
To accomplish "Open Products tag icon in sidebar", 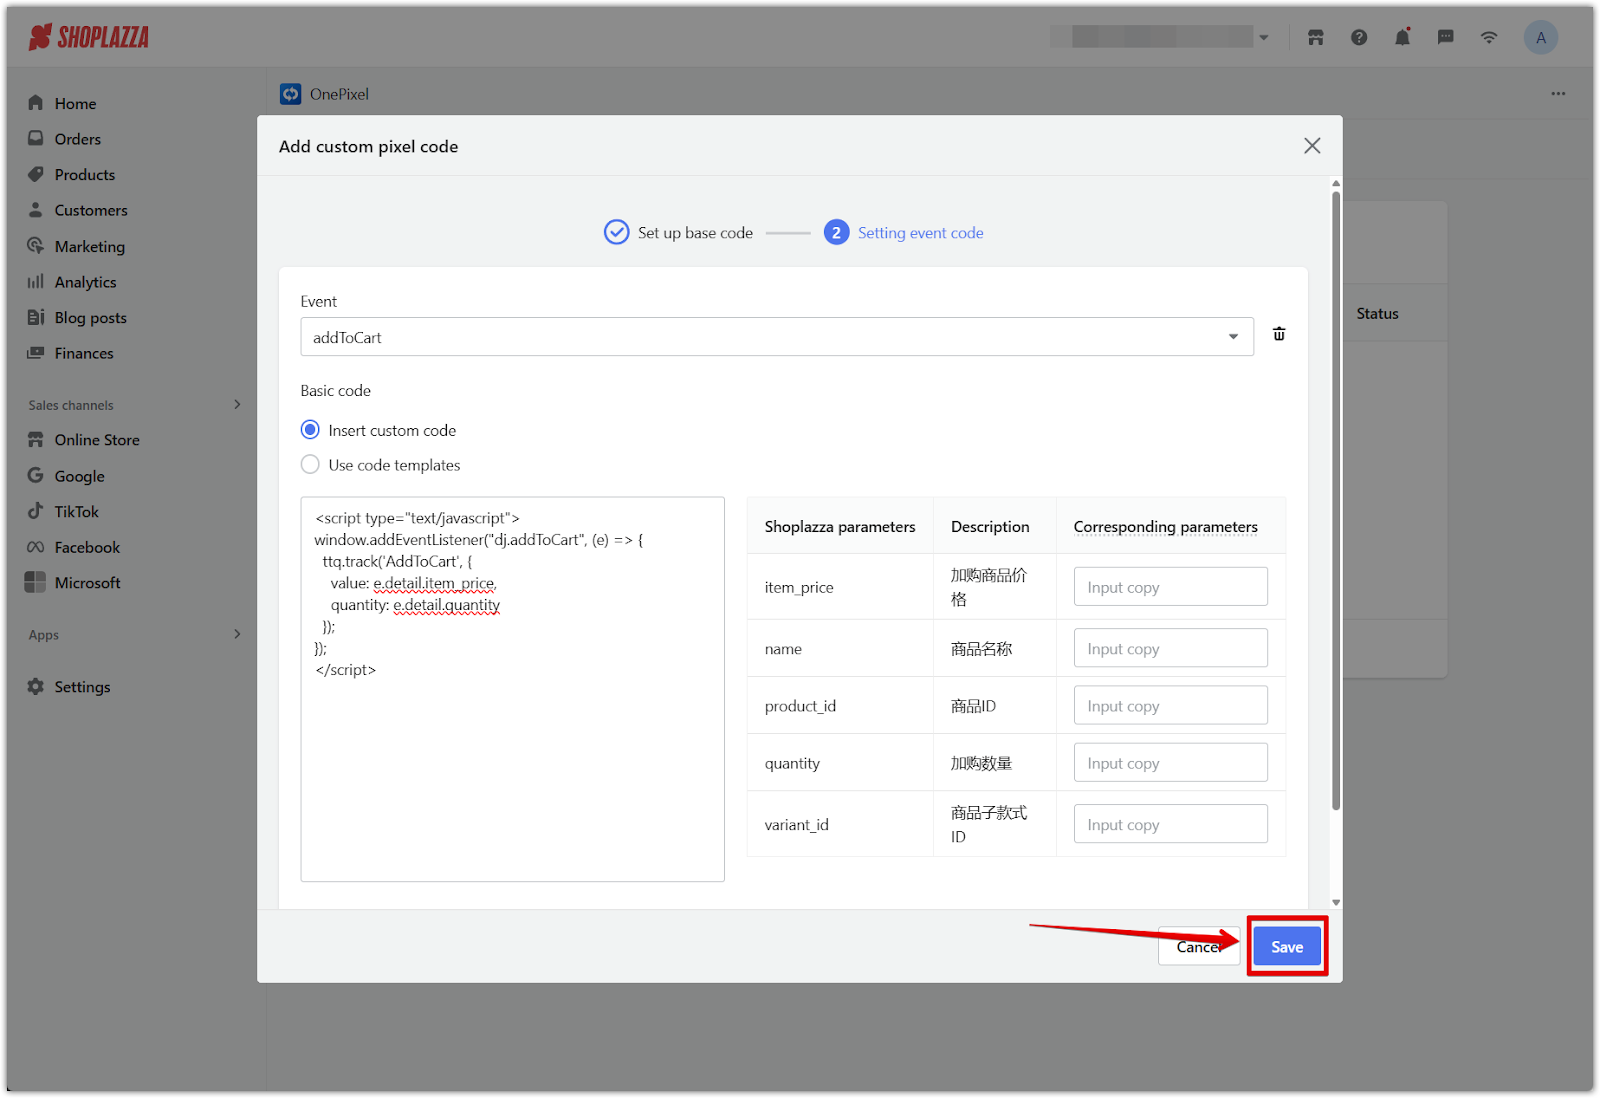I will (36, 174).
